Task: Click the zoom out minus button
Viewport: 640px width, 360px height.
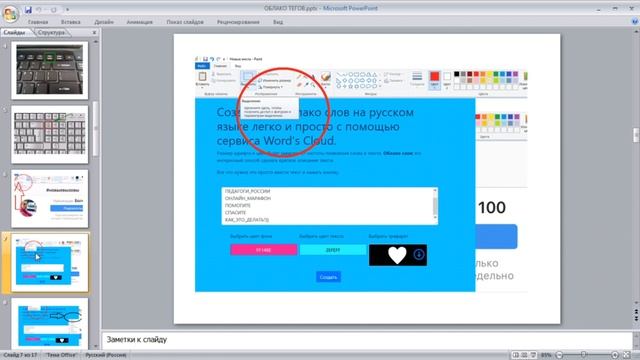Action: [560, 355]
